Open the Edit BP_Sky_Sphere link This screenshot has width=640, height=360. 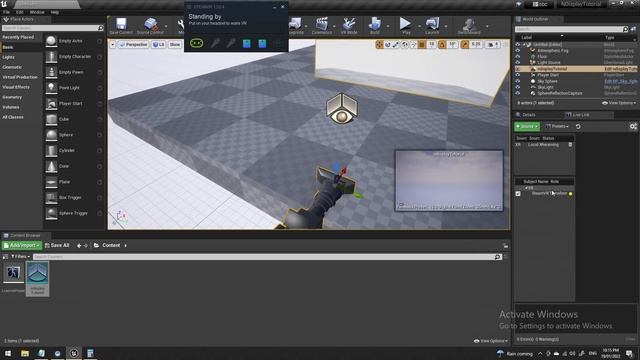click(x=620, y=81)
